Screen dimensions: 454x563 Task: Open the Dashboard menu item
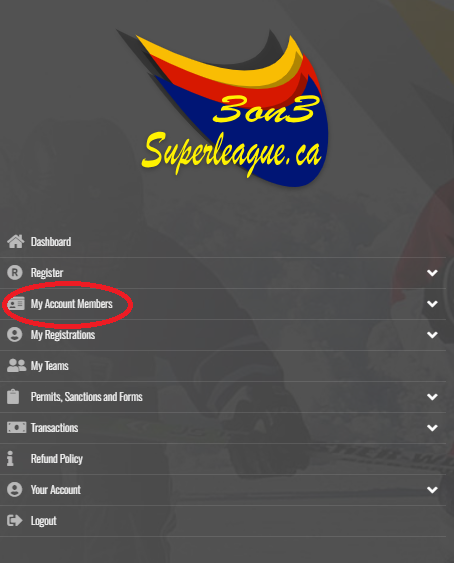[x=223, y=242]
